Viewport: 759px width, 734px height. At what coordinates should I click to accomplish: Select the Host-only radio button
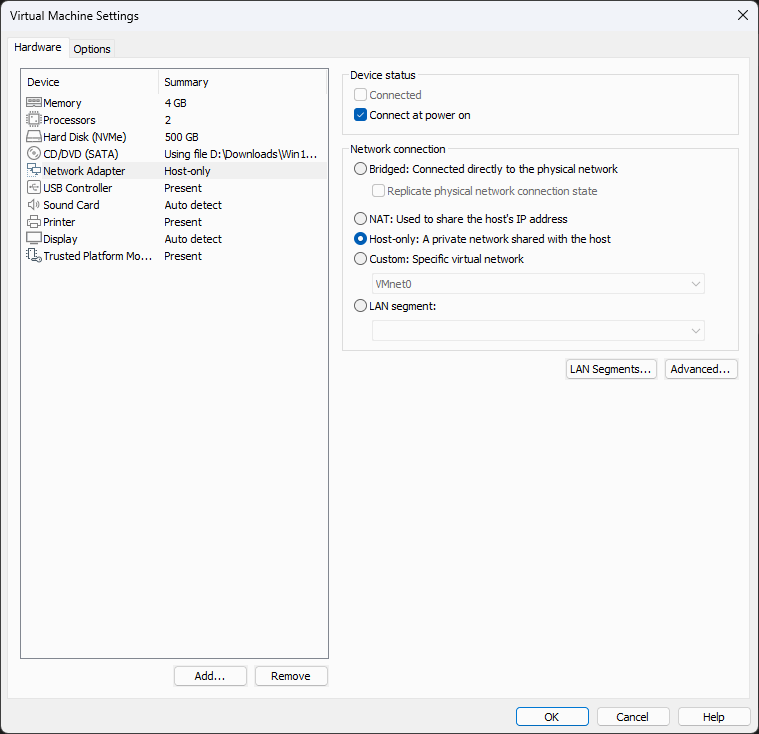pyautogui.click(x=360, y=239)
